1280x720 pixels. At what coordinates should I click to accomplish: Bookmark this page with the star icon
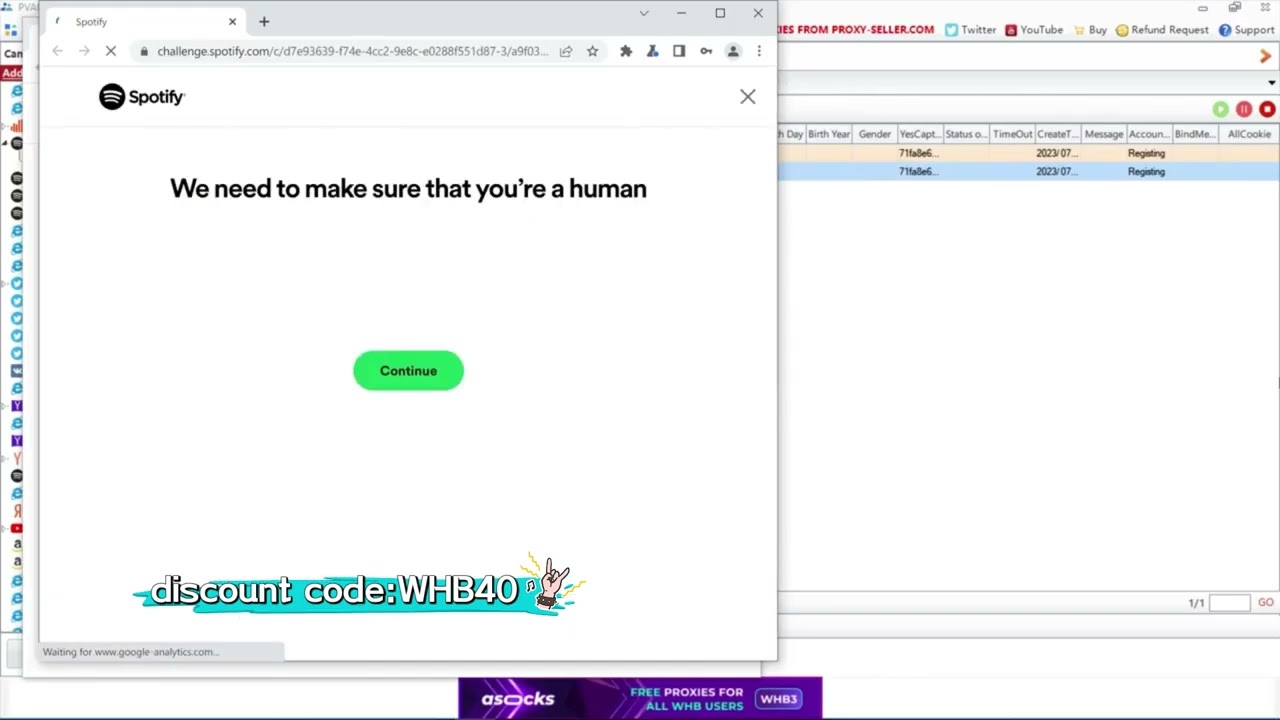click(592, 51)
